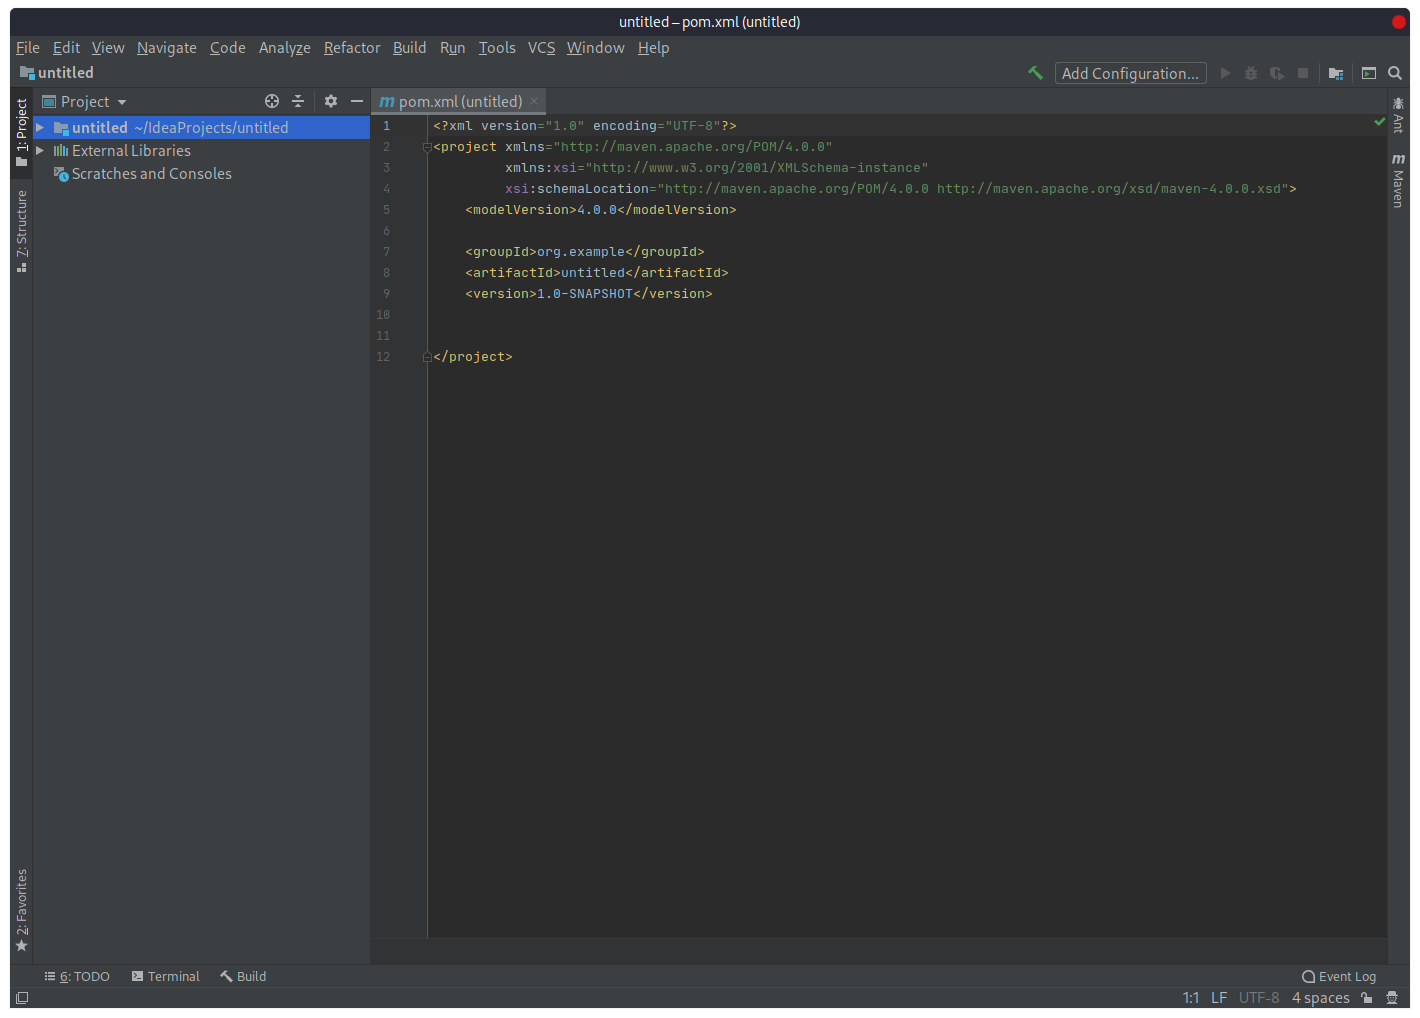Viewport: 1420px width, 1018px height.
Task: Toggle the Maven tool window
Action: (1398, 181)
